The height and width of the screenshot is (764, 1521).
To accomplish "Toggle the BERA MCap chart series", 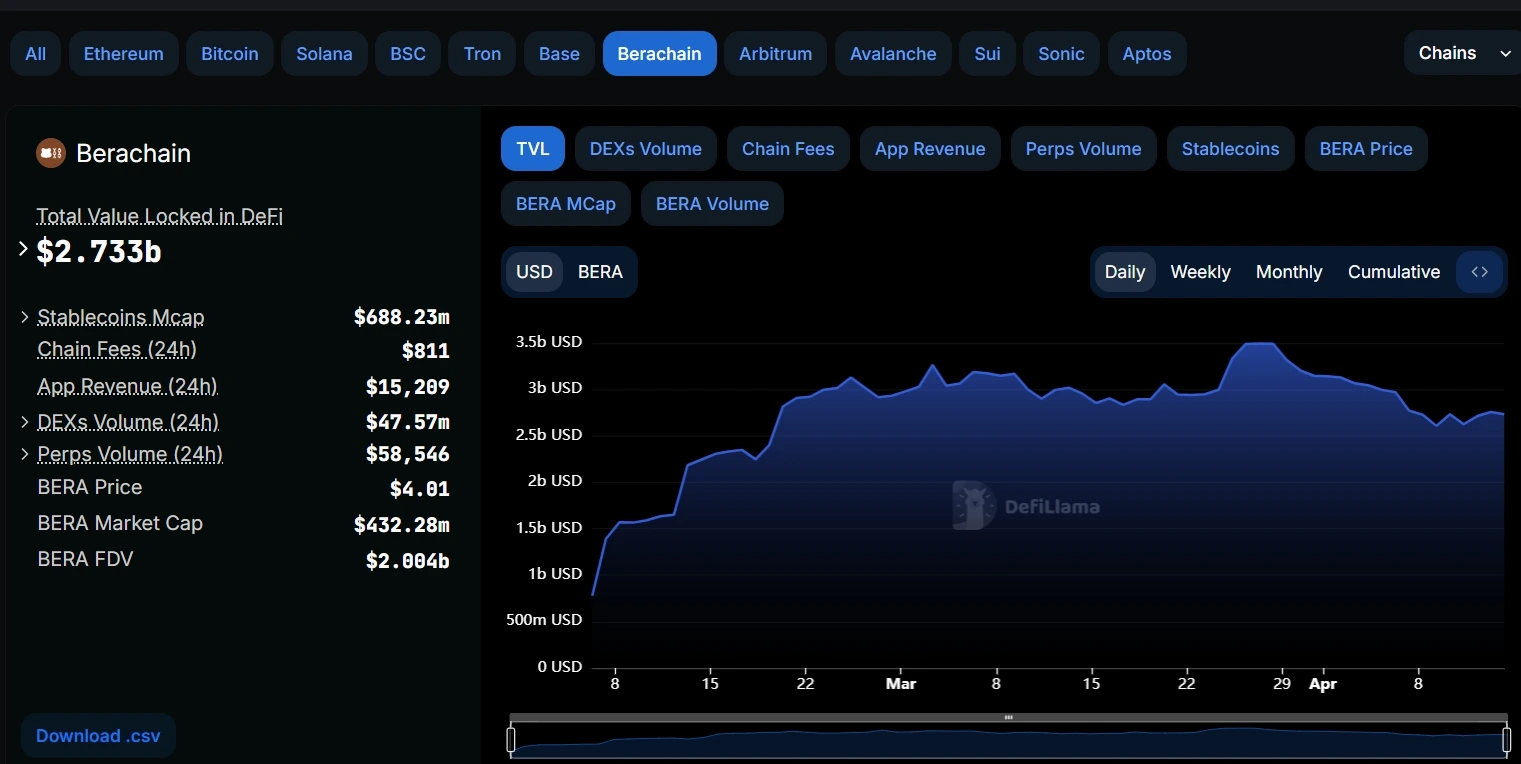I will pos(566,204).
